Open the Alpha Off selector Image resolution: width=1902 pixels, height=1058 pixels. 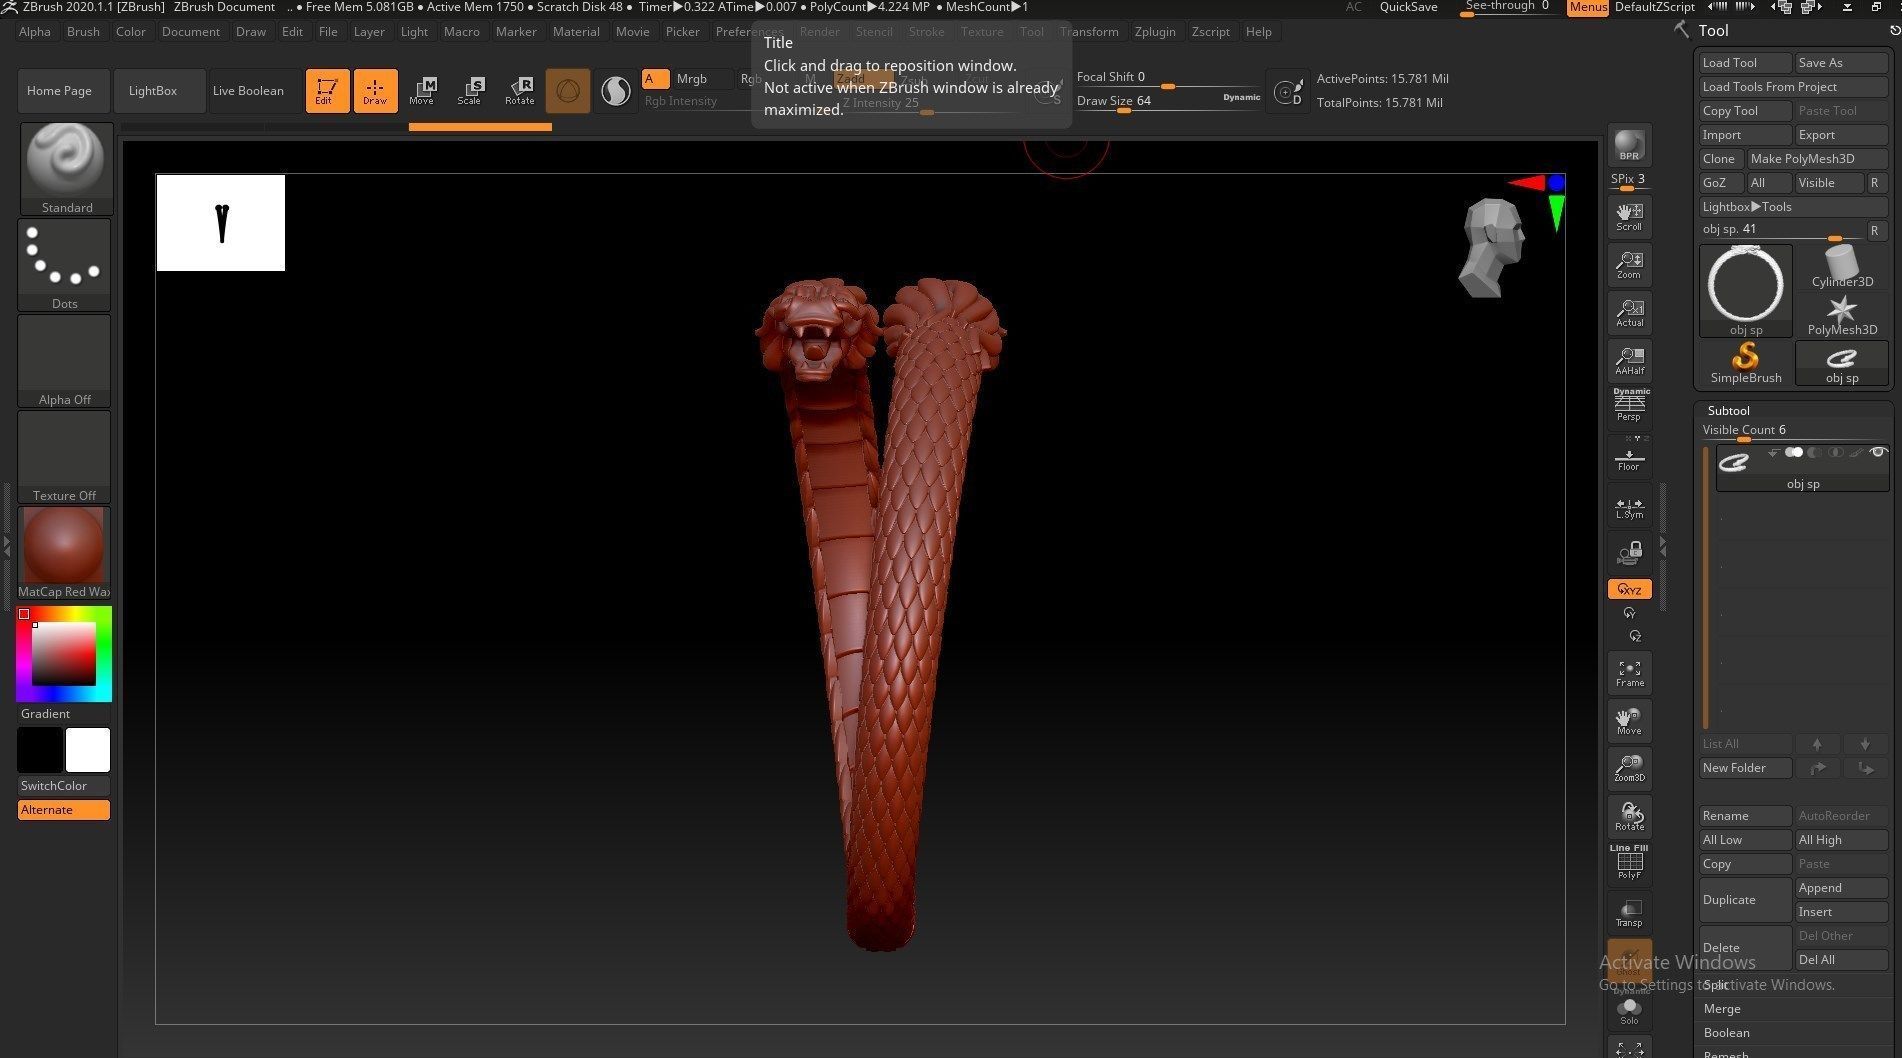point(65,361)
